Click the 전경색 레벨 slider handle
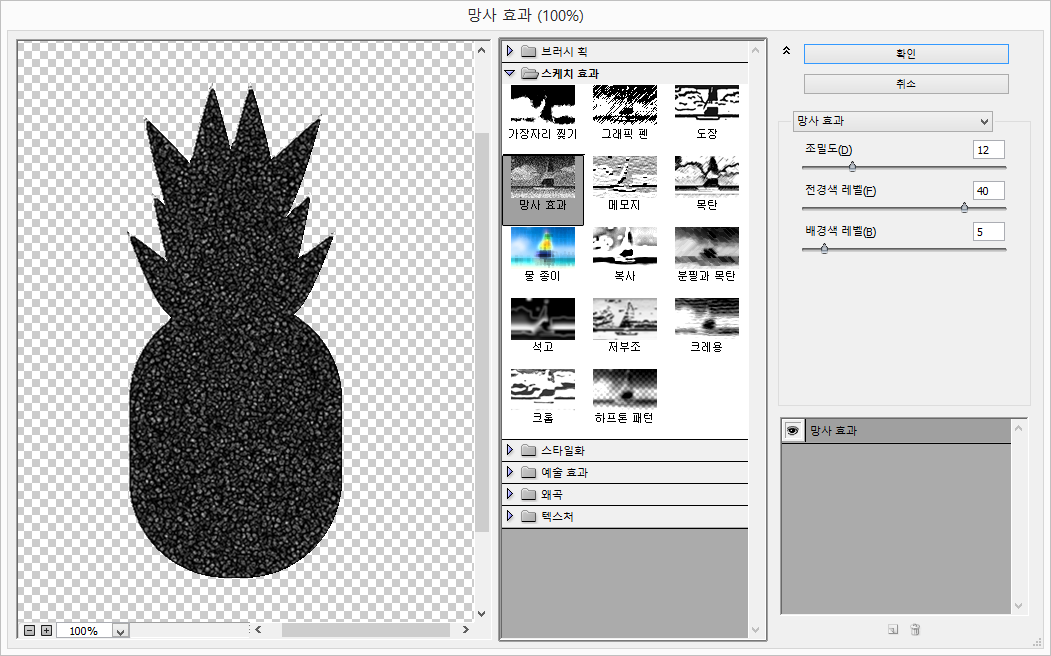 (x=964, y=208)
